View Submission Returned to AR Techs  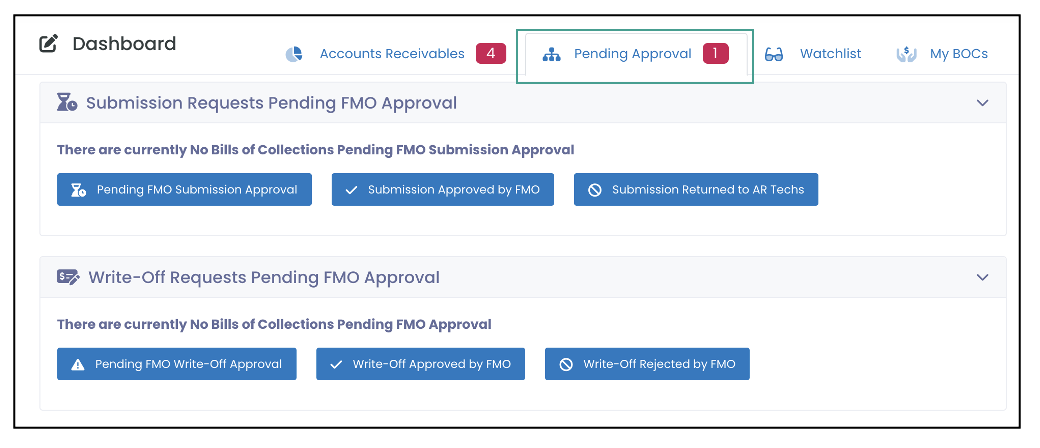(696, 190)
